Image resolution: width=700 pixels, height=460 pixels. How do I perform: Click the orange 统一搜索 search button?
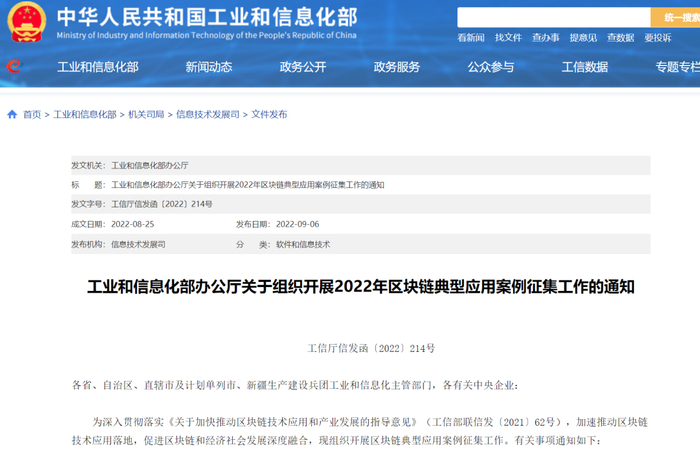pos(675,17)
